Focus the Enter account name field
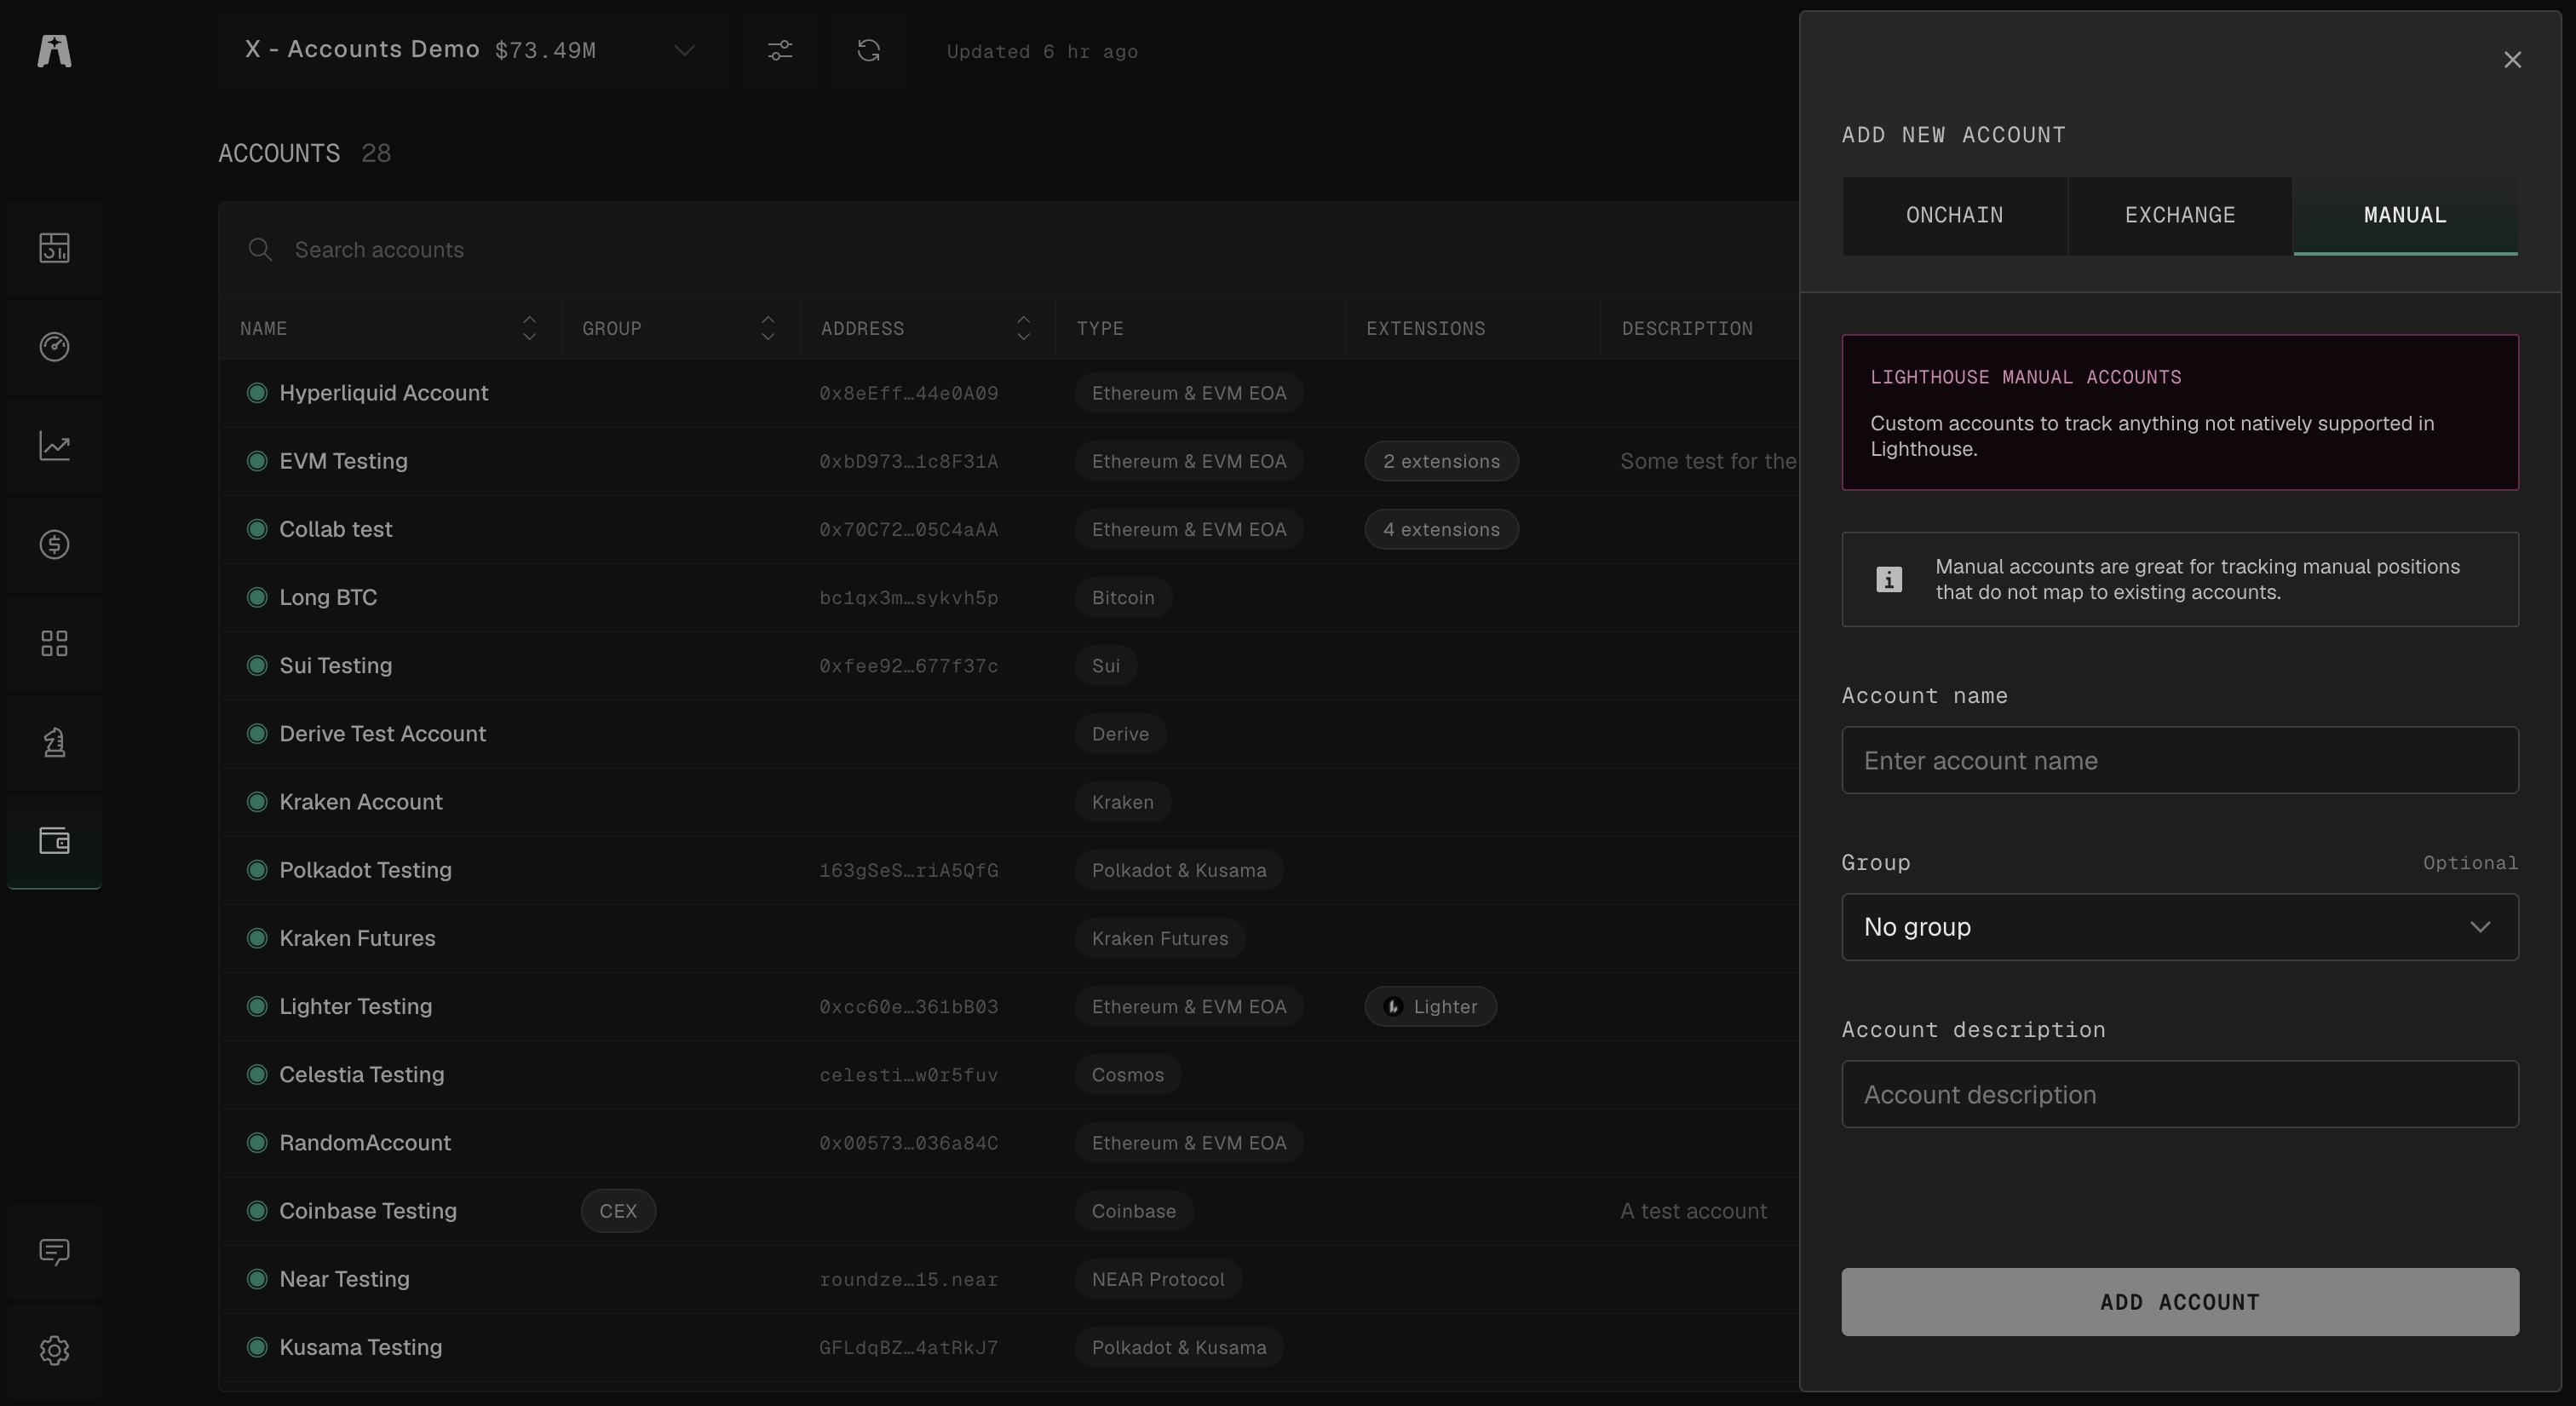 click(x=2180, y=761)
